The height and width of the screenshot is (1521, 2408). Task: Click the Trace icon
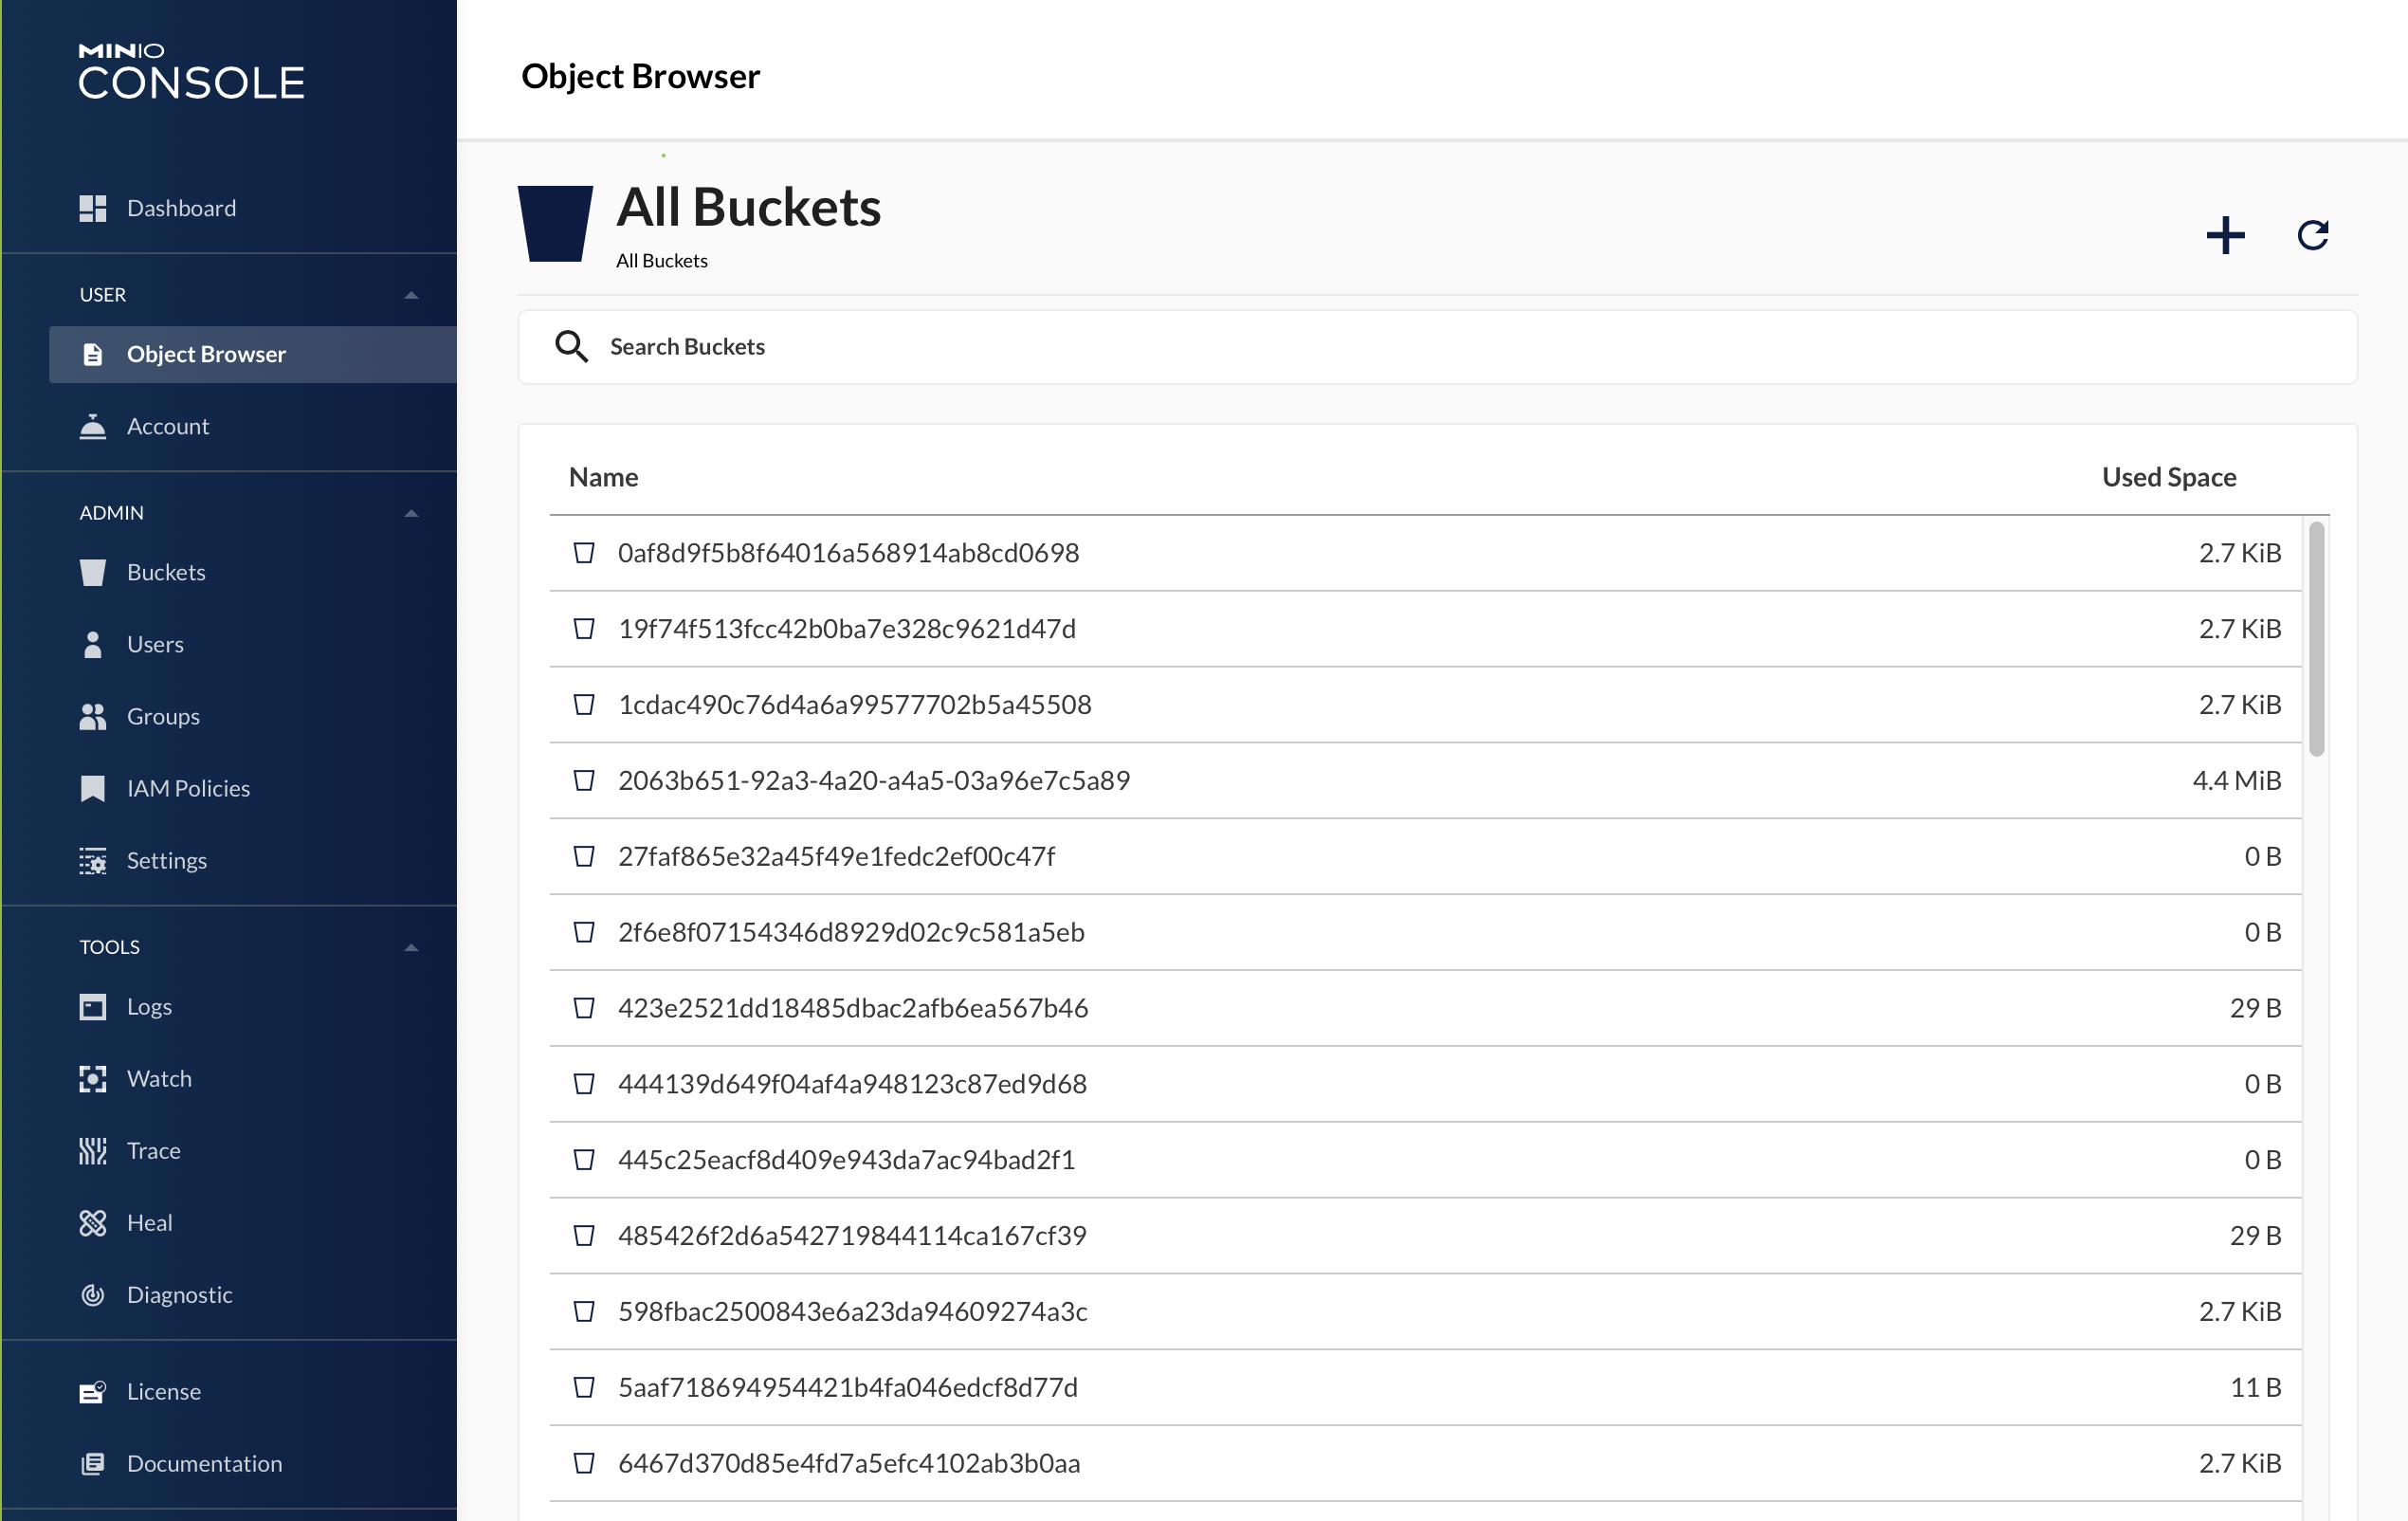click(93, 1150)
